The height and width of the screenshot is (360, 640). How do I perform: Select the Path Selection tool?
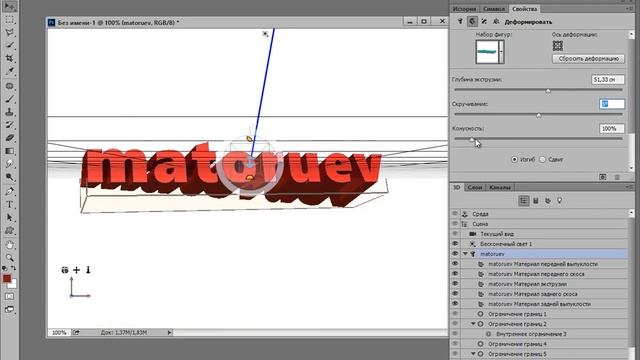(9, 218)
